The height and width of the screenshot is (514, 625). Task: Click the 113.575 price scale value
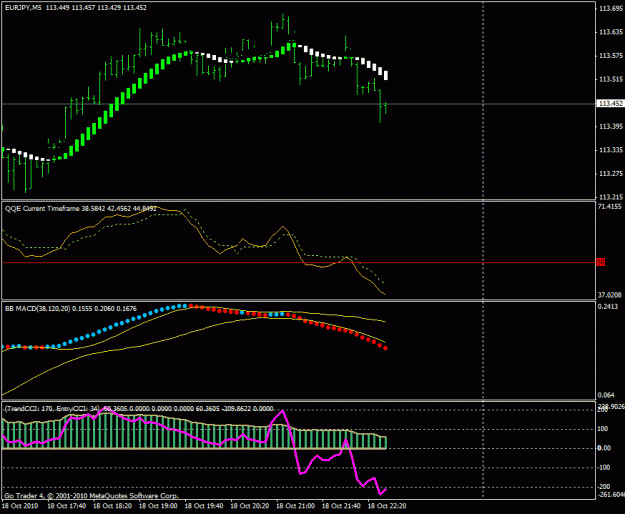611,56
